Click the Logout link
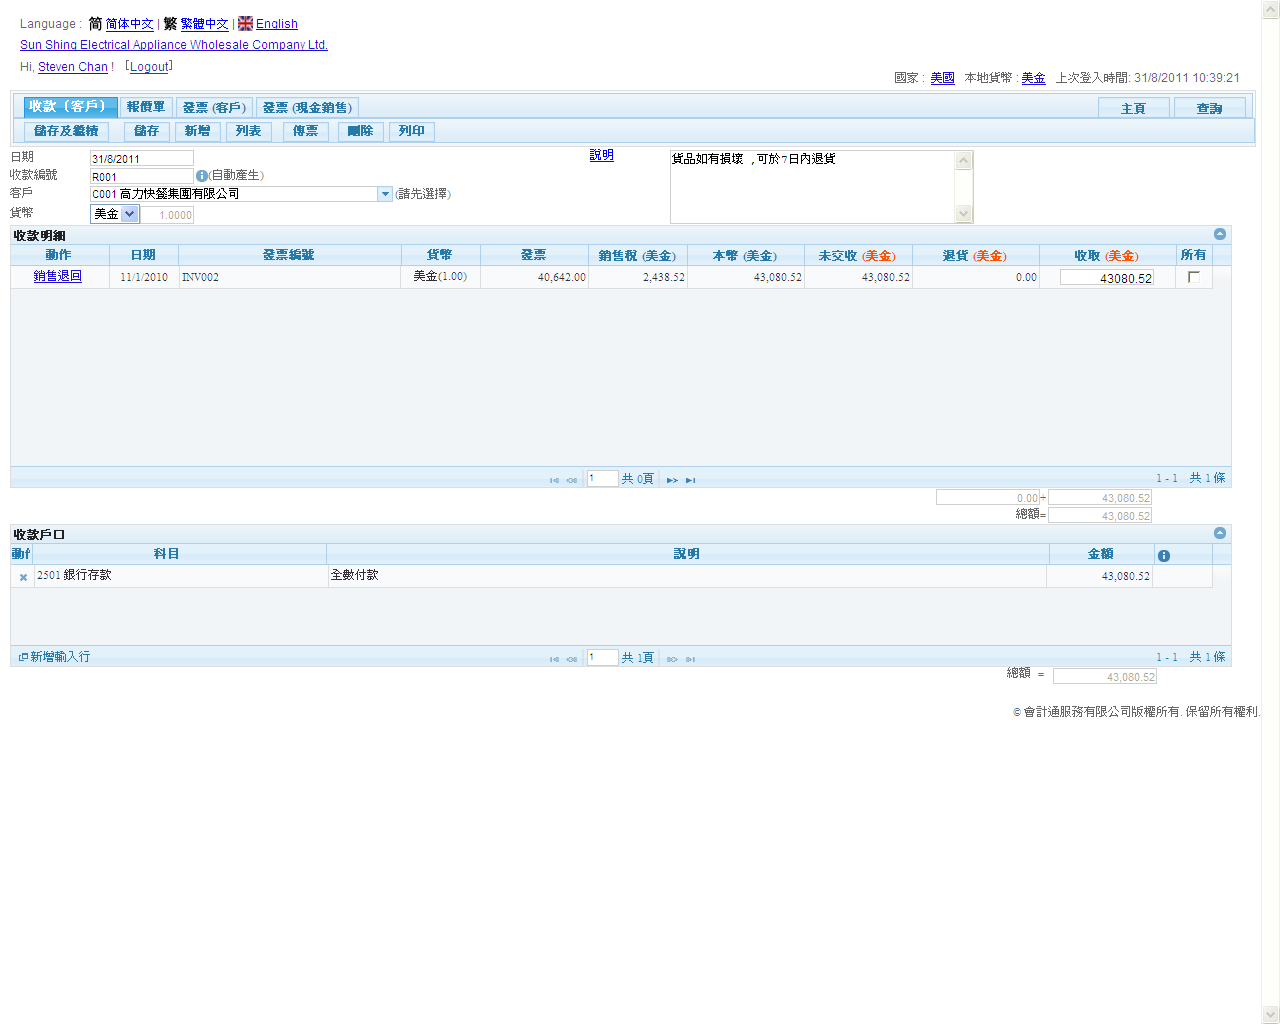1280x1024 pixels. [x=149, y=67]
